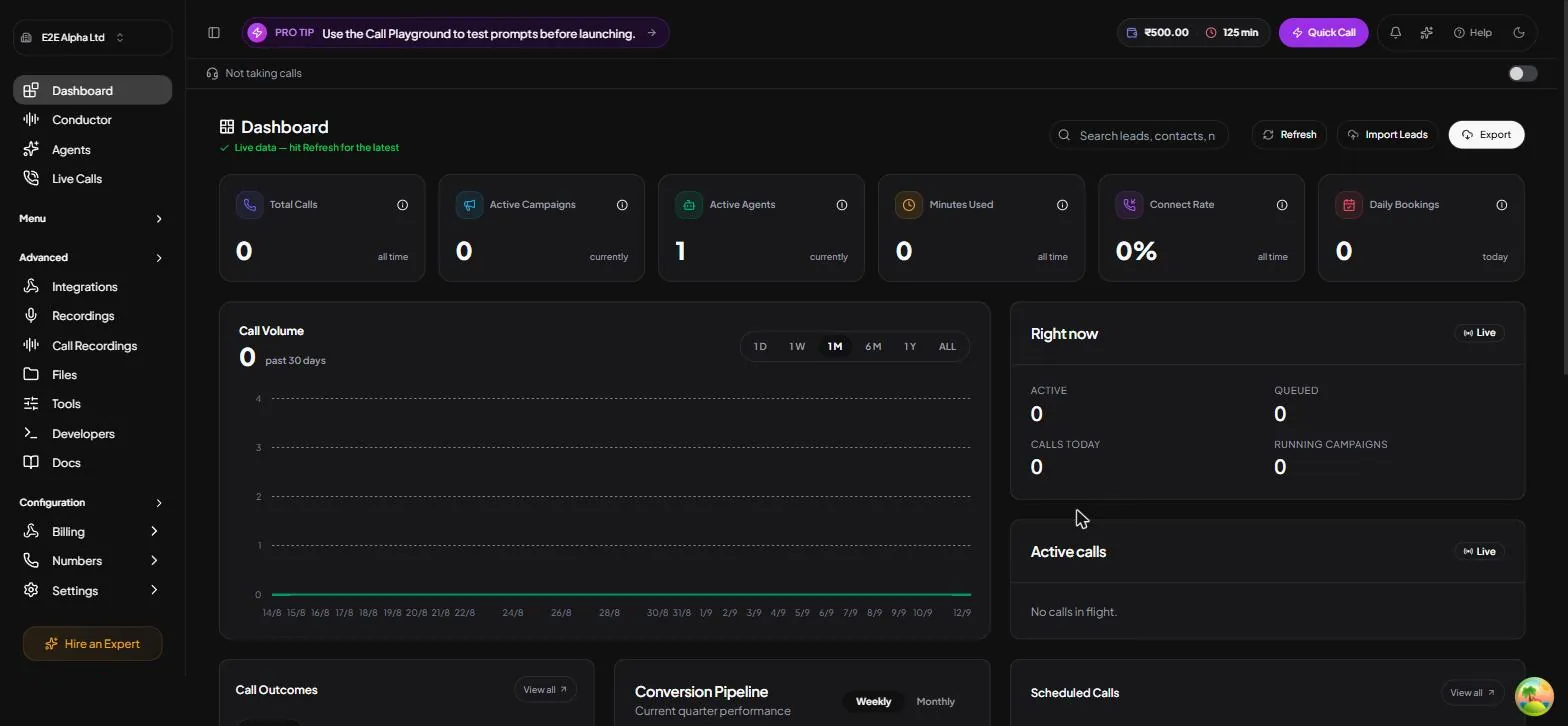Open Live Calls in sidebar
Screen dimensions: 1568x726
pos(92,179)
